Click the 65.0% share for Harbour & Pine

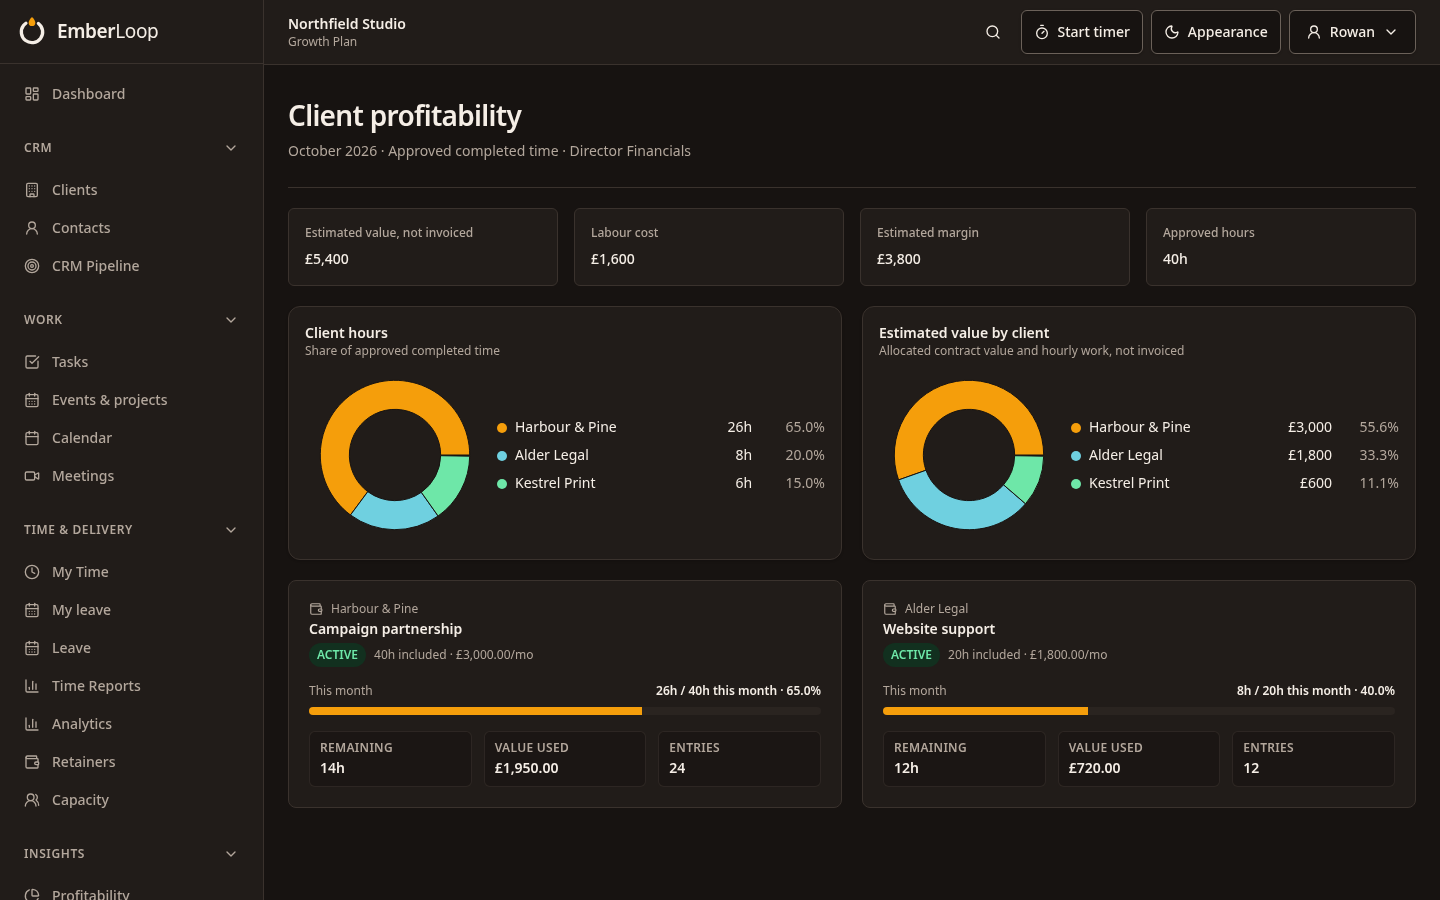[x=805, y=427]
